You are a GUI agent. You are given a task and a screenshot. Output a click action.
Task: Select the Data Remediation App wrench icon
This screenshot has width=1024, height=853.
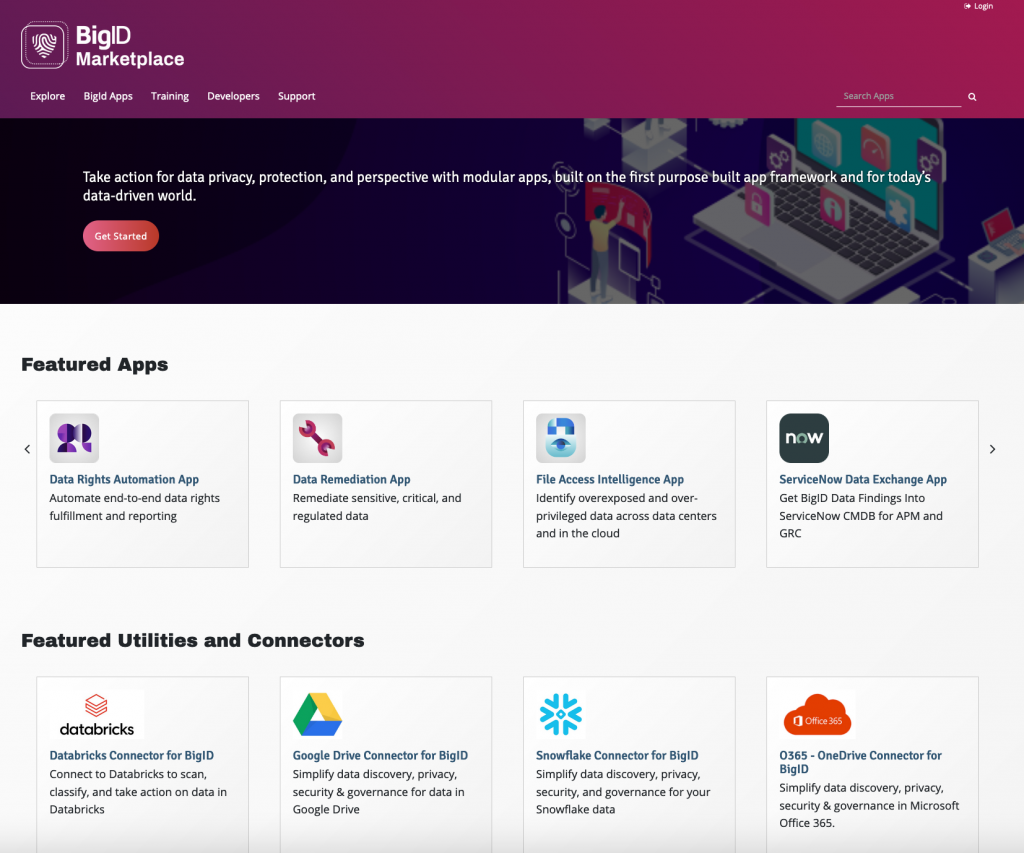[317, 437]
